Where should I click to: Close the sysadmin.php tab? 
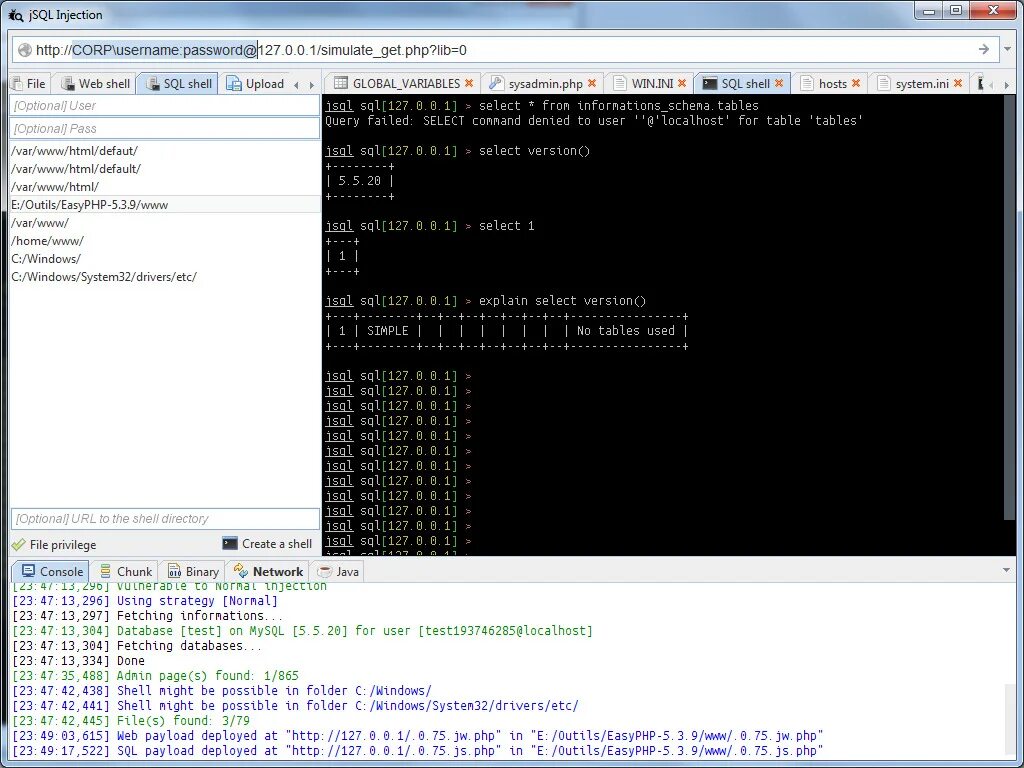(x=592, y=83)
